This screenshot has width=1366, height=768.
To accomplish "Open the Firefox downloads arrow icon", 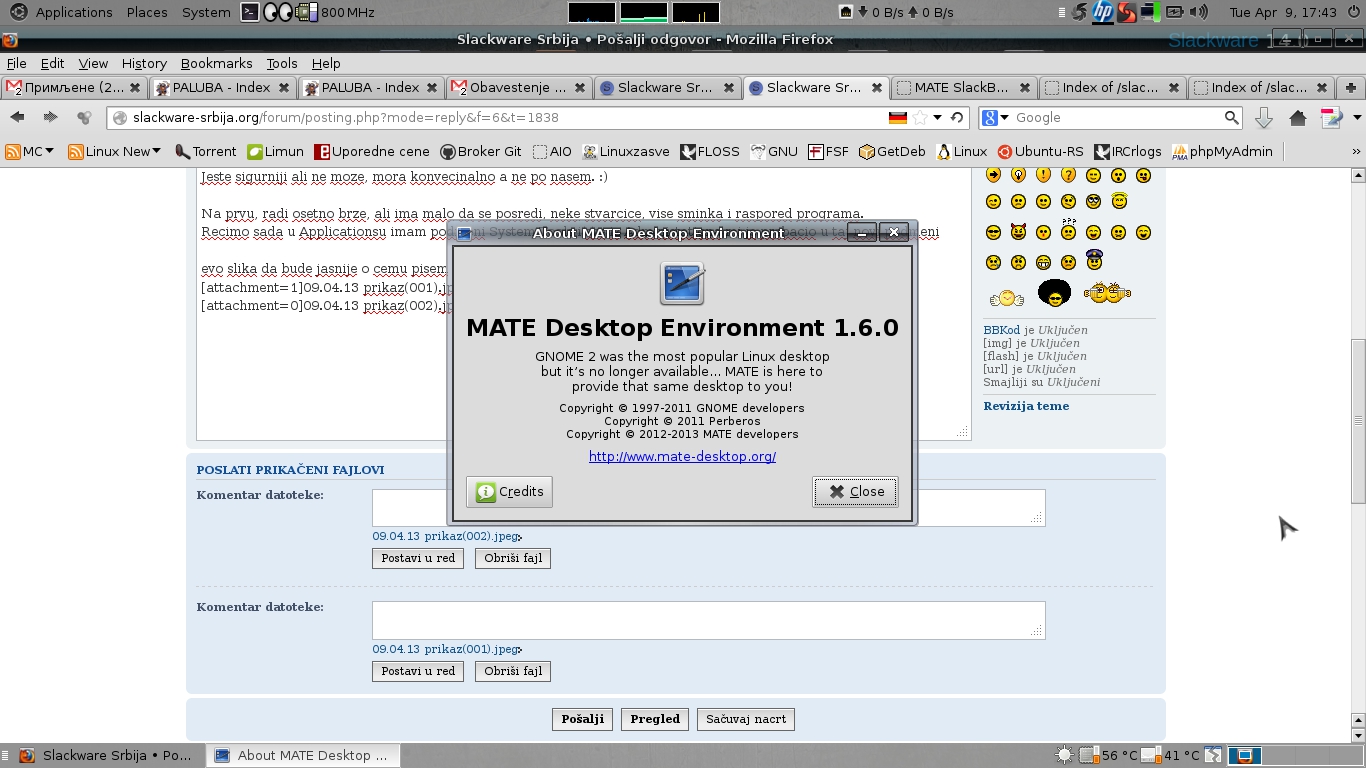I will (1264, 118).
